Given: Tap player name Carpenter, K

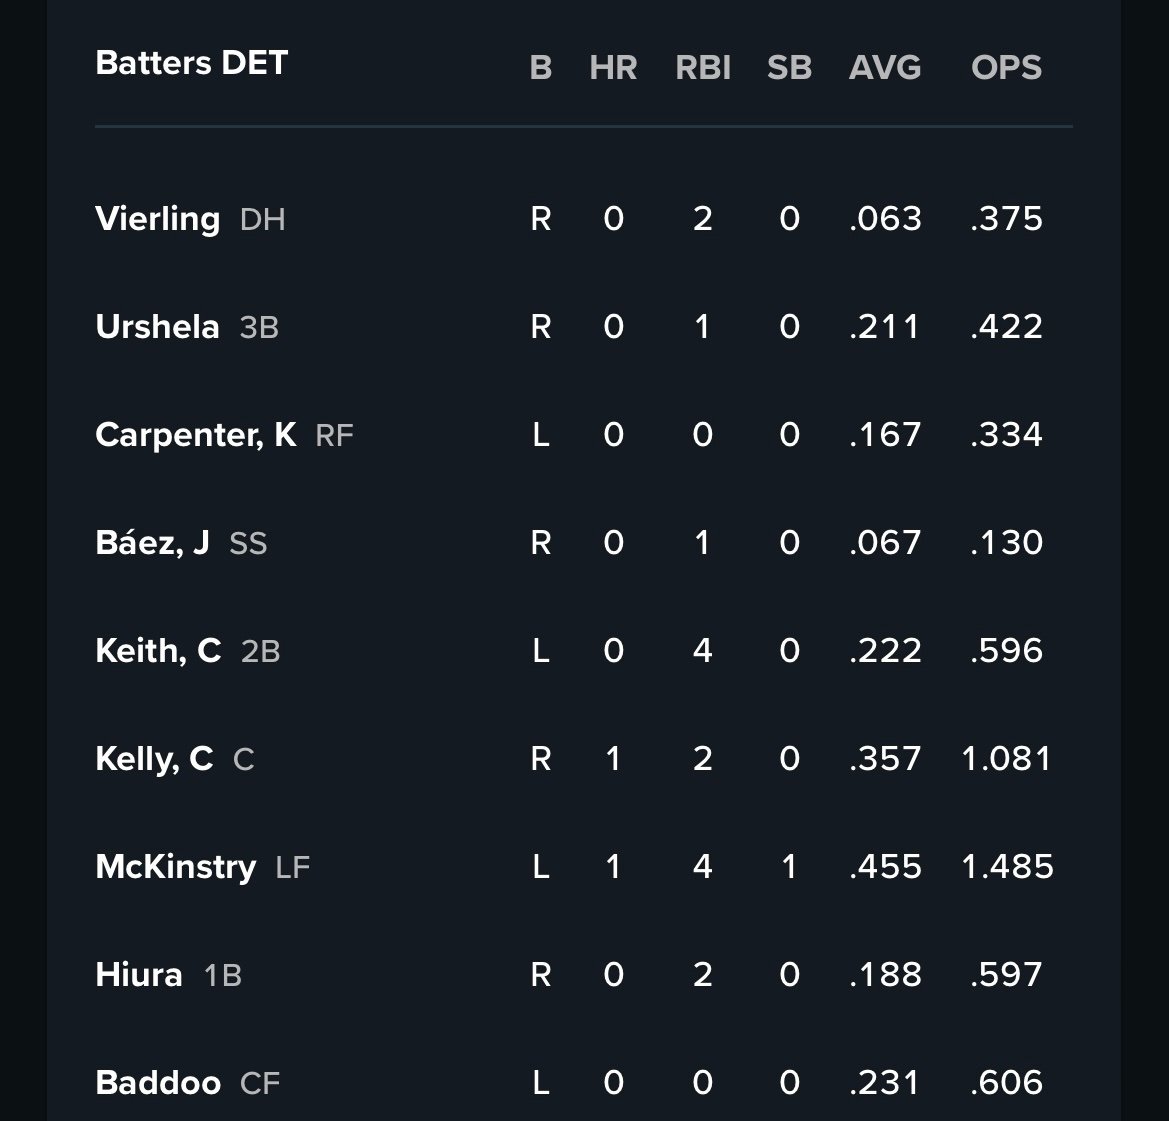Looking at the screenshot, I should click(x=195, y=435).
